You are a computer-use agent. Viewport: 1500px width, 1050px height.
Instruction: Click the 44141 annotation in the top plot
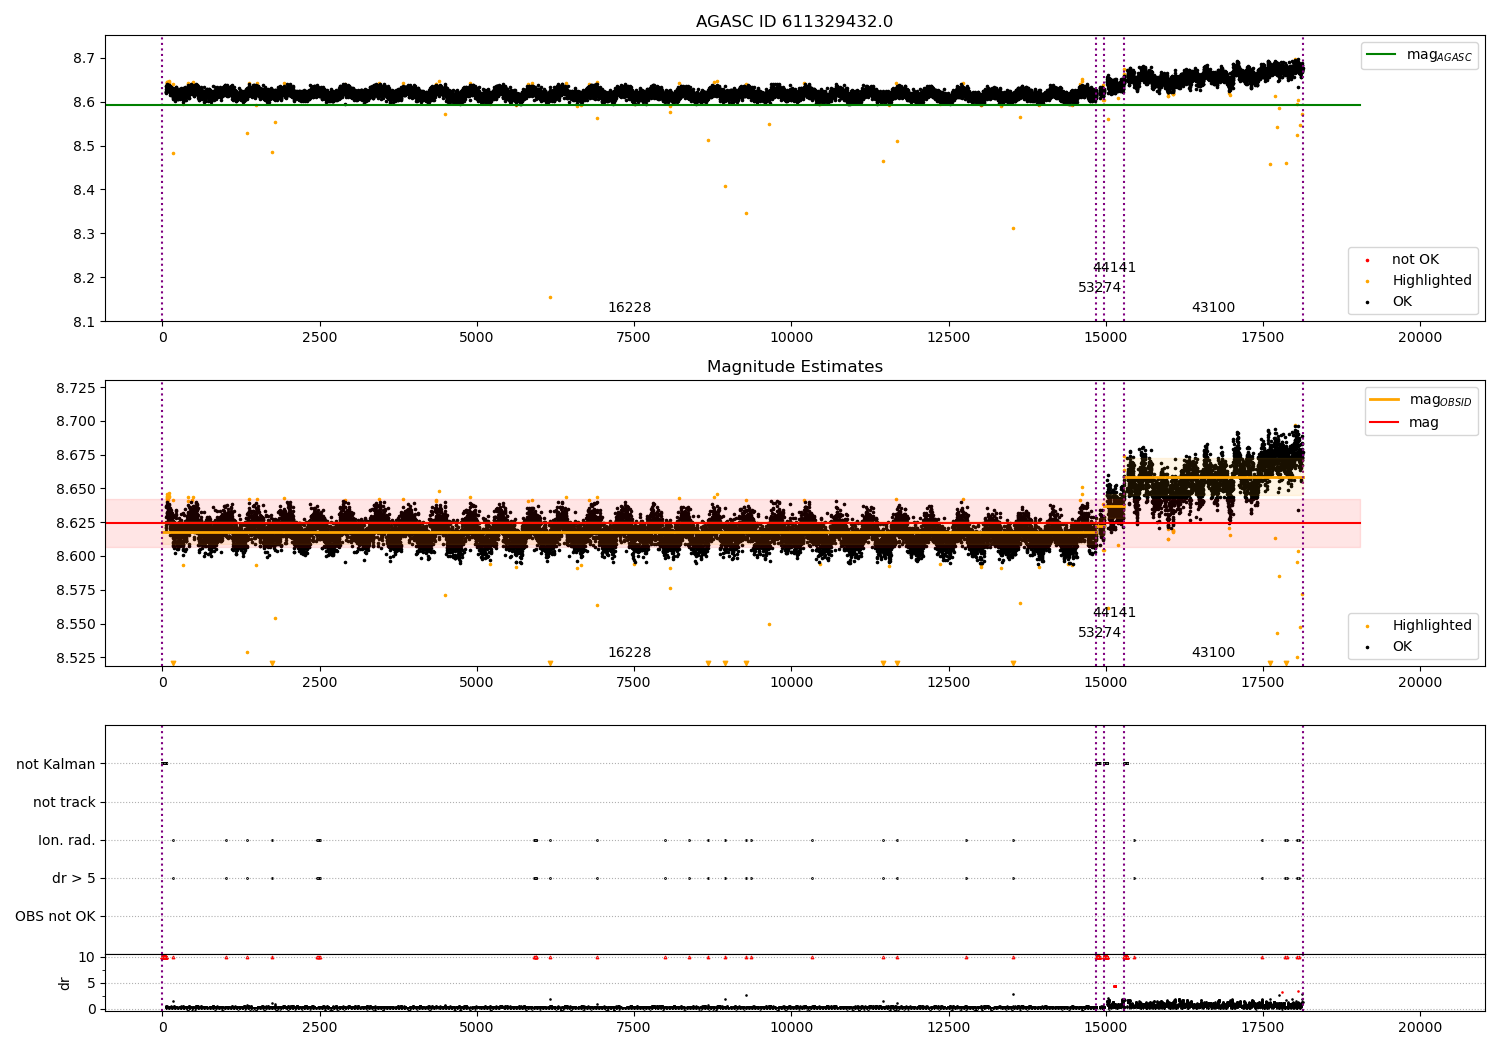(x=1114, y=268)
